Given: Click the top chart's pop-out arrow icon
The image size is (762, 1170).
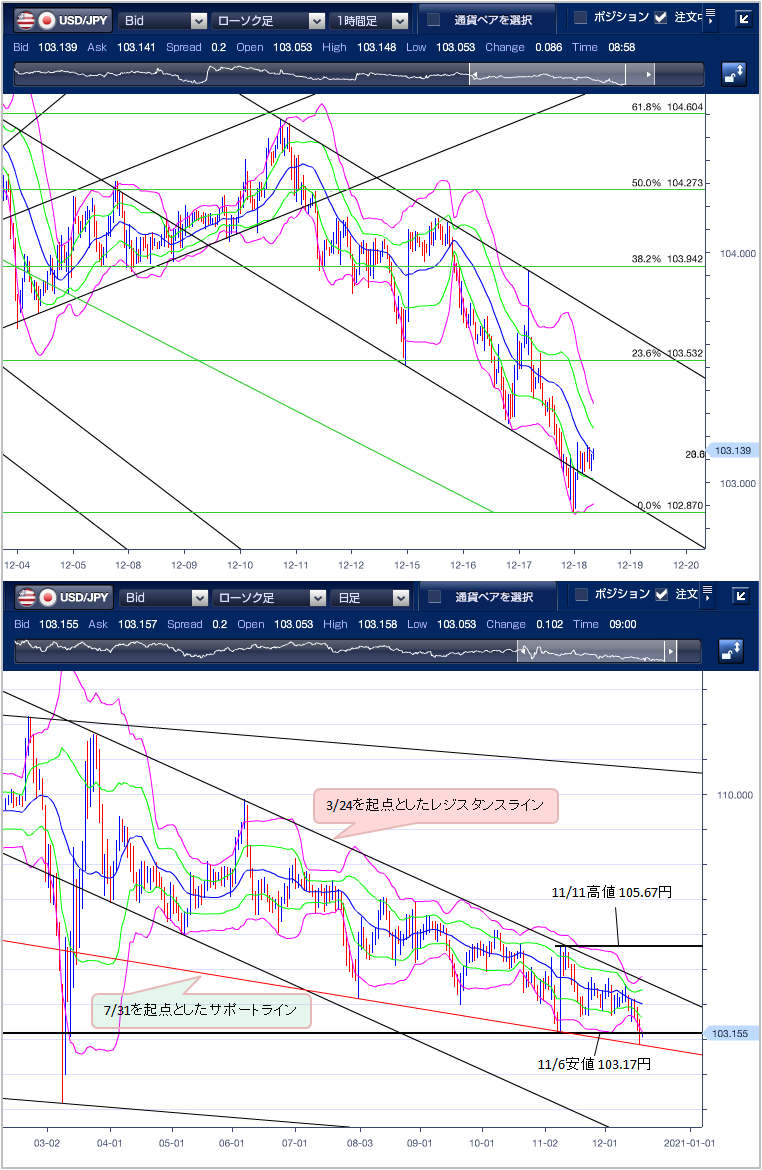Looking at the screenshot, I should (x=742, y=18).
